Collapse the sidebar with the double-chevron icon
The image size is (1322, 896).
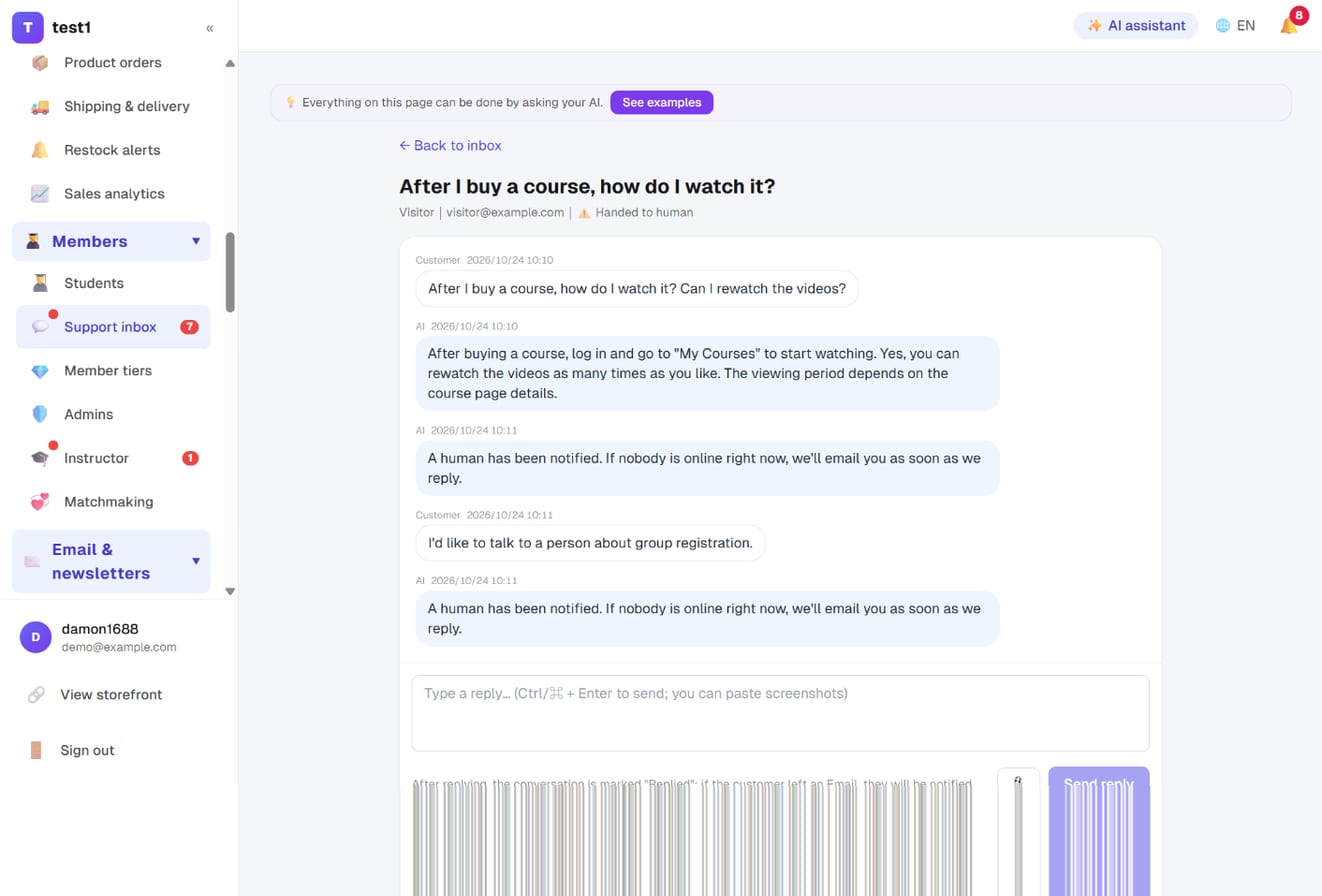coord(210,28)
